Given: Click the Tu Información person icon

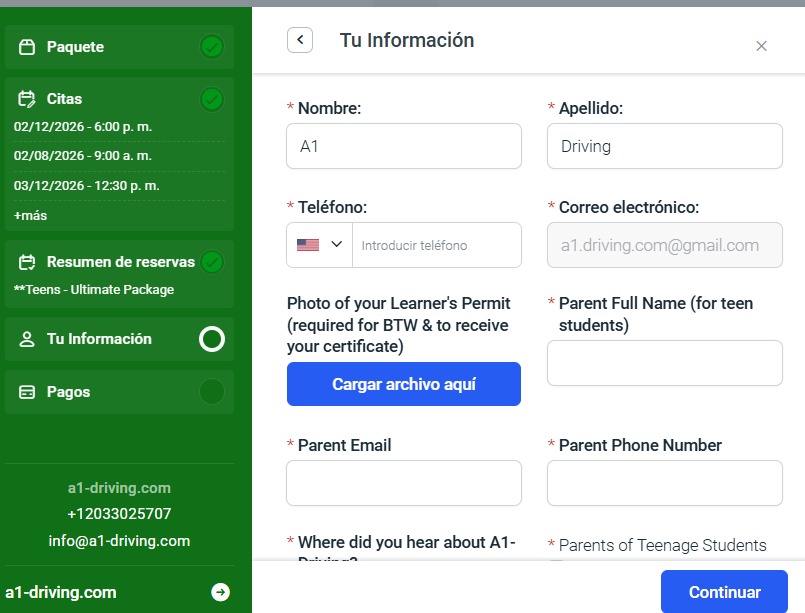Looking at the screenshot, I should (x=27, y=339).
